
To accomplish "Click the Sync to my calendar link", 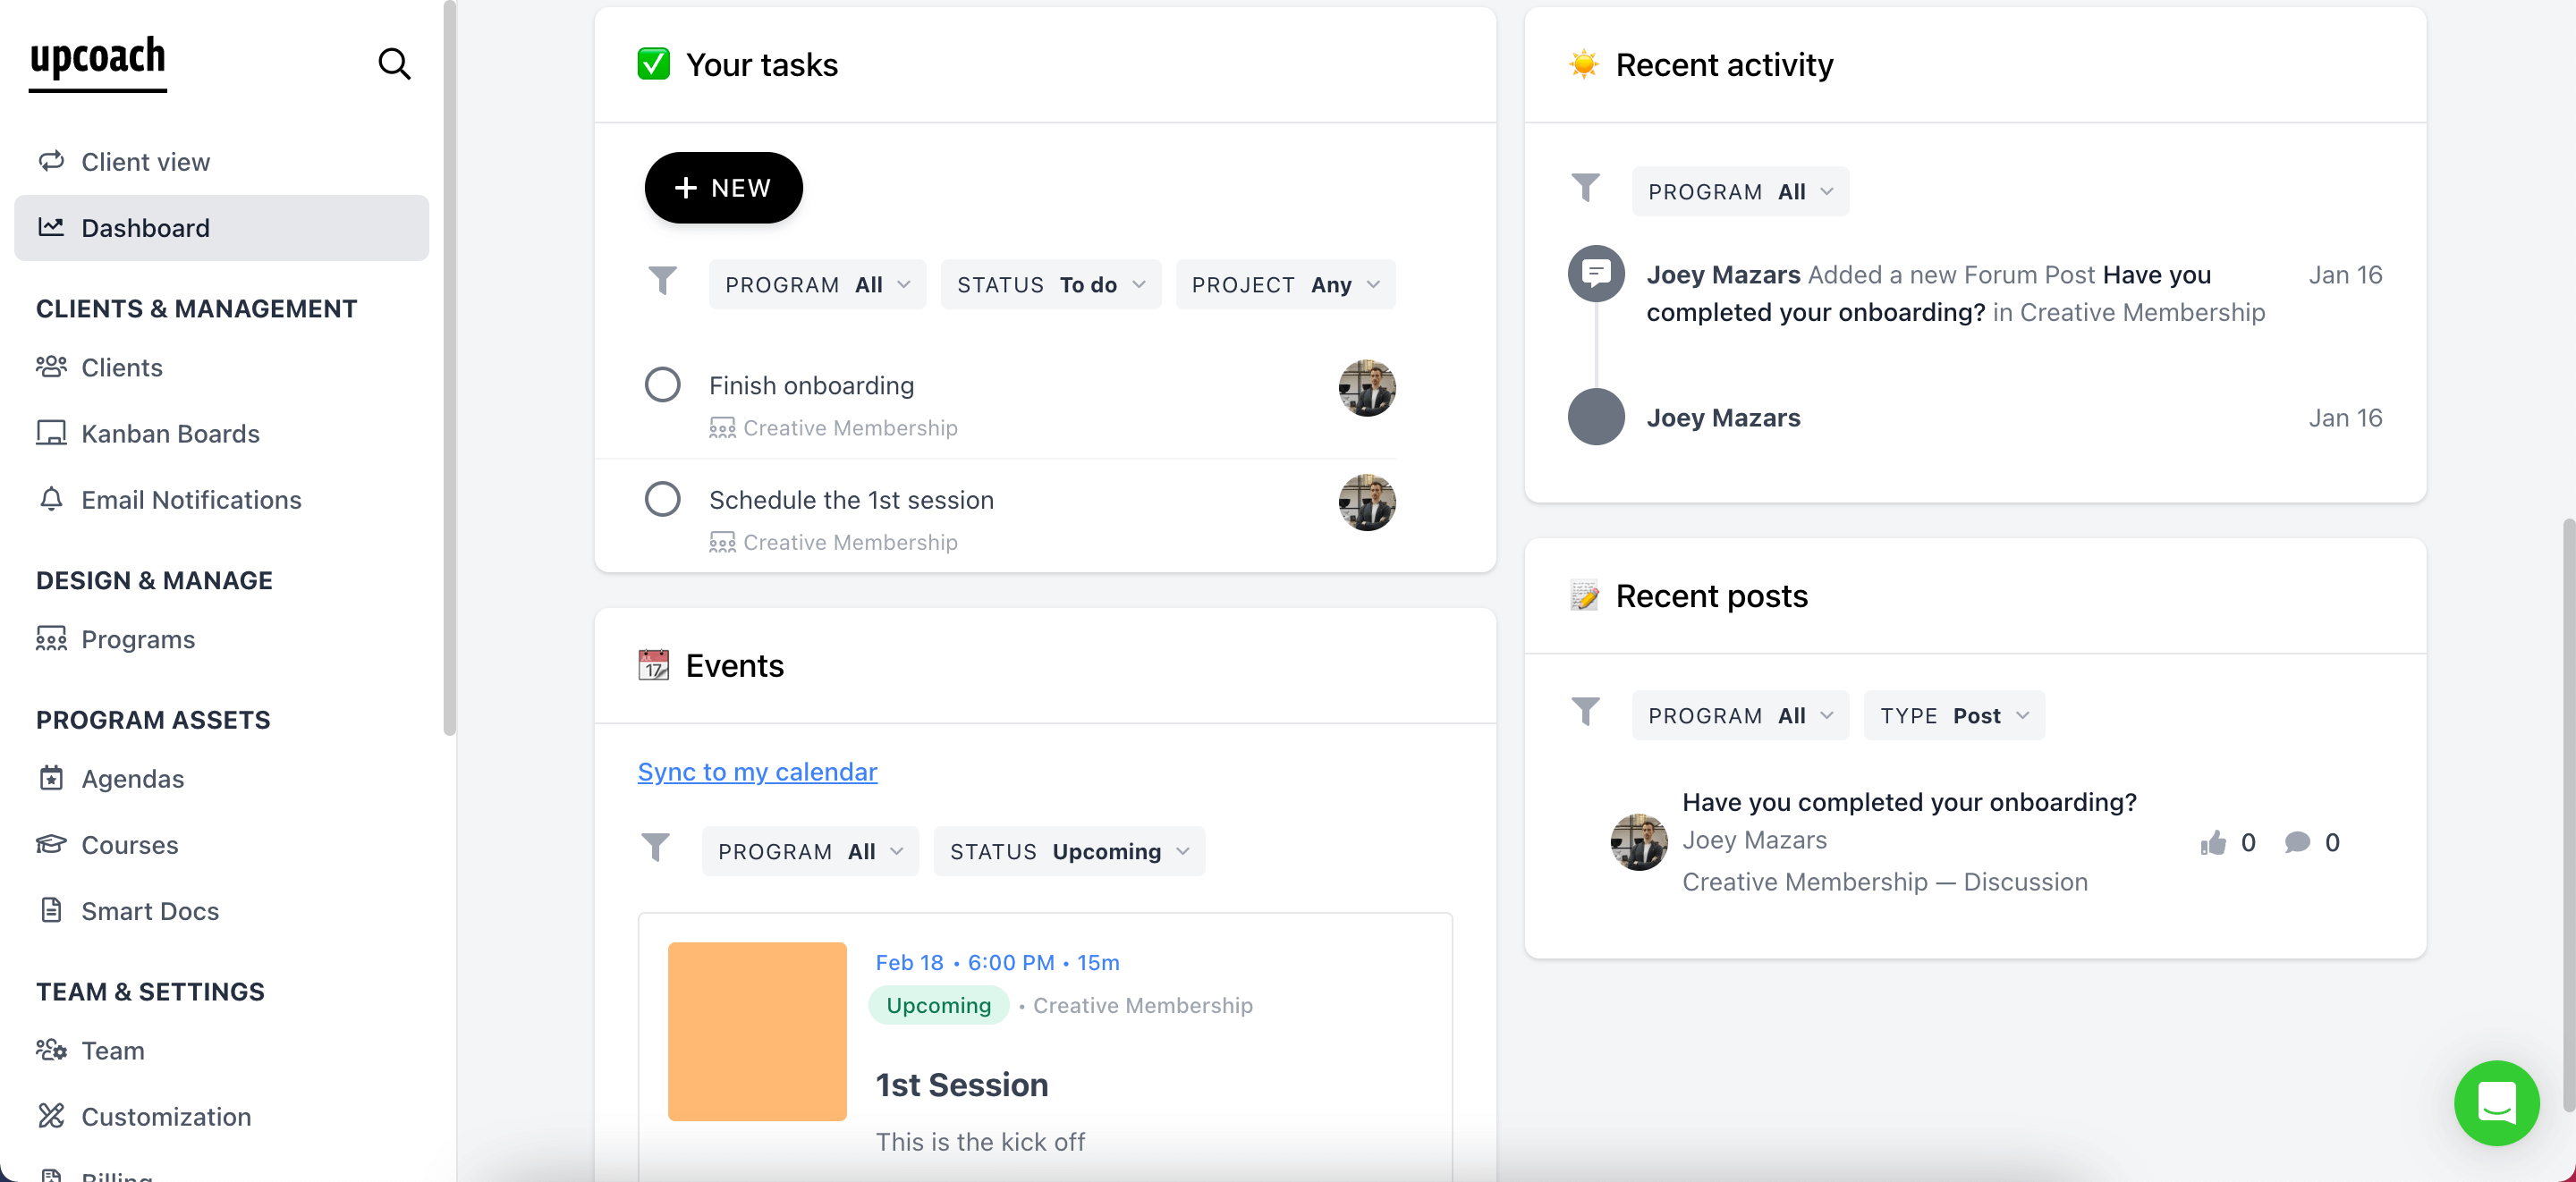I will 757,771.
